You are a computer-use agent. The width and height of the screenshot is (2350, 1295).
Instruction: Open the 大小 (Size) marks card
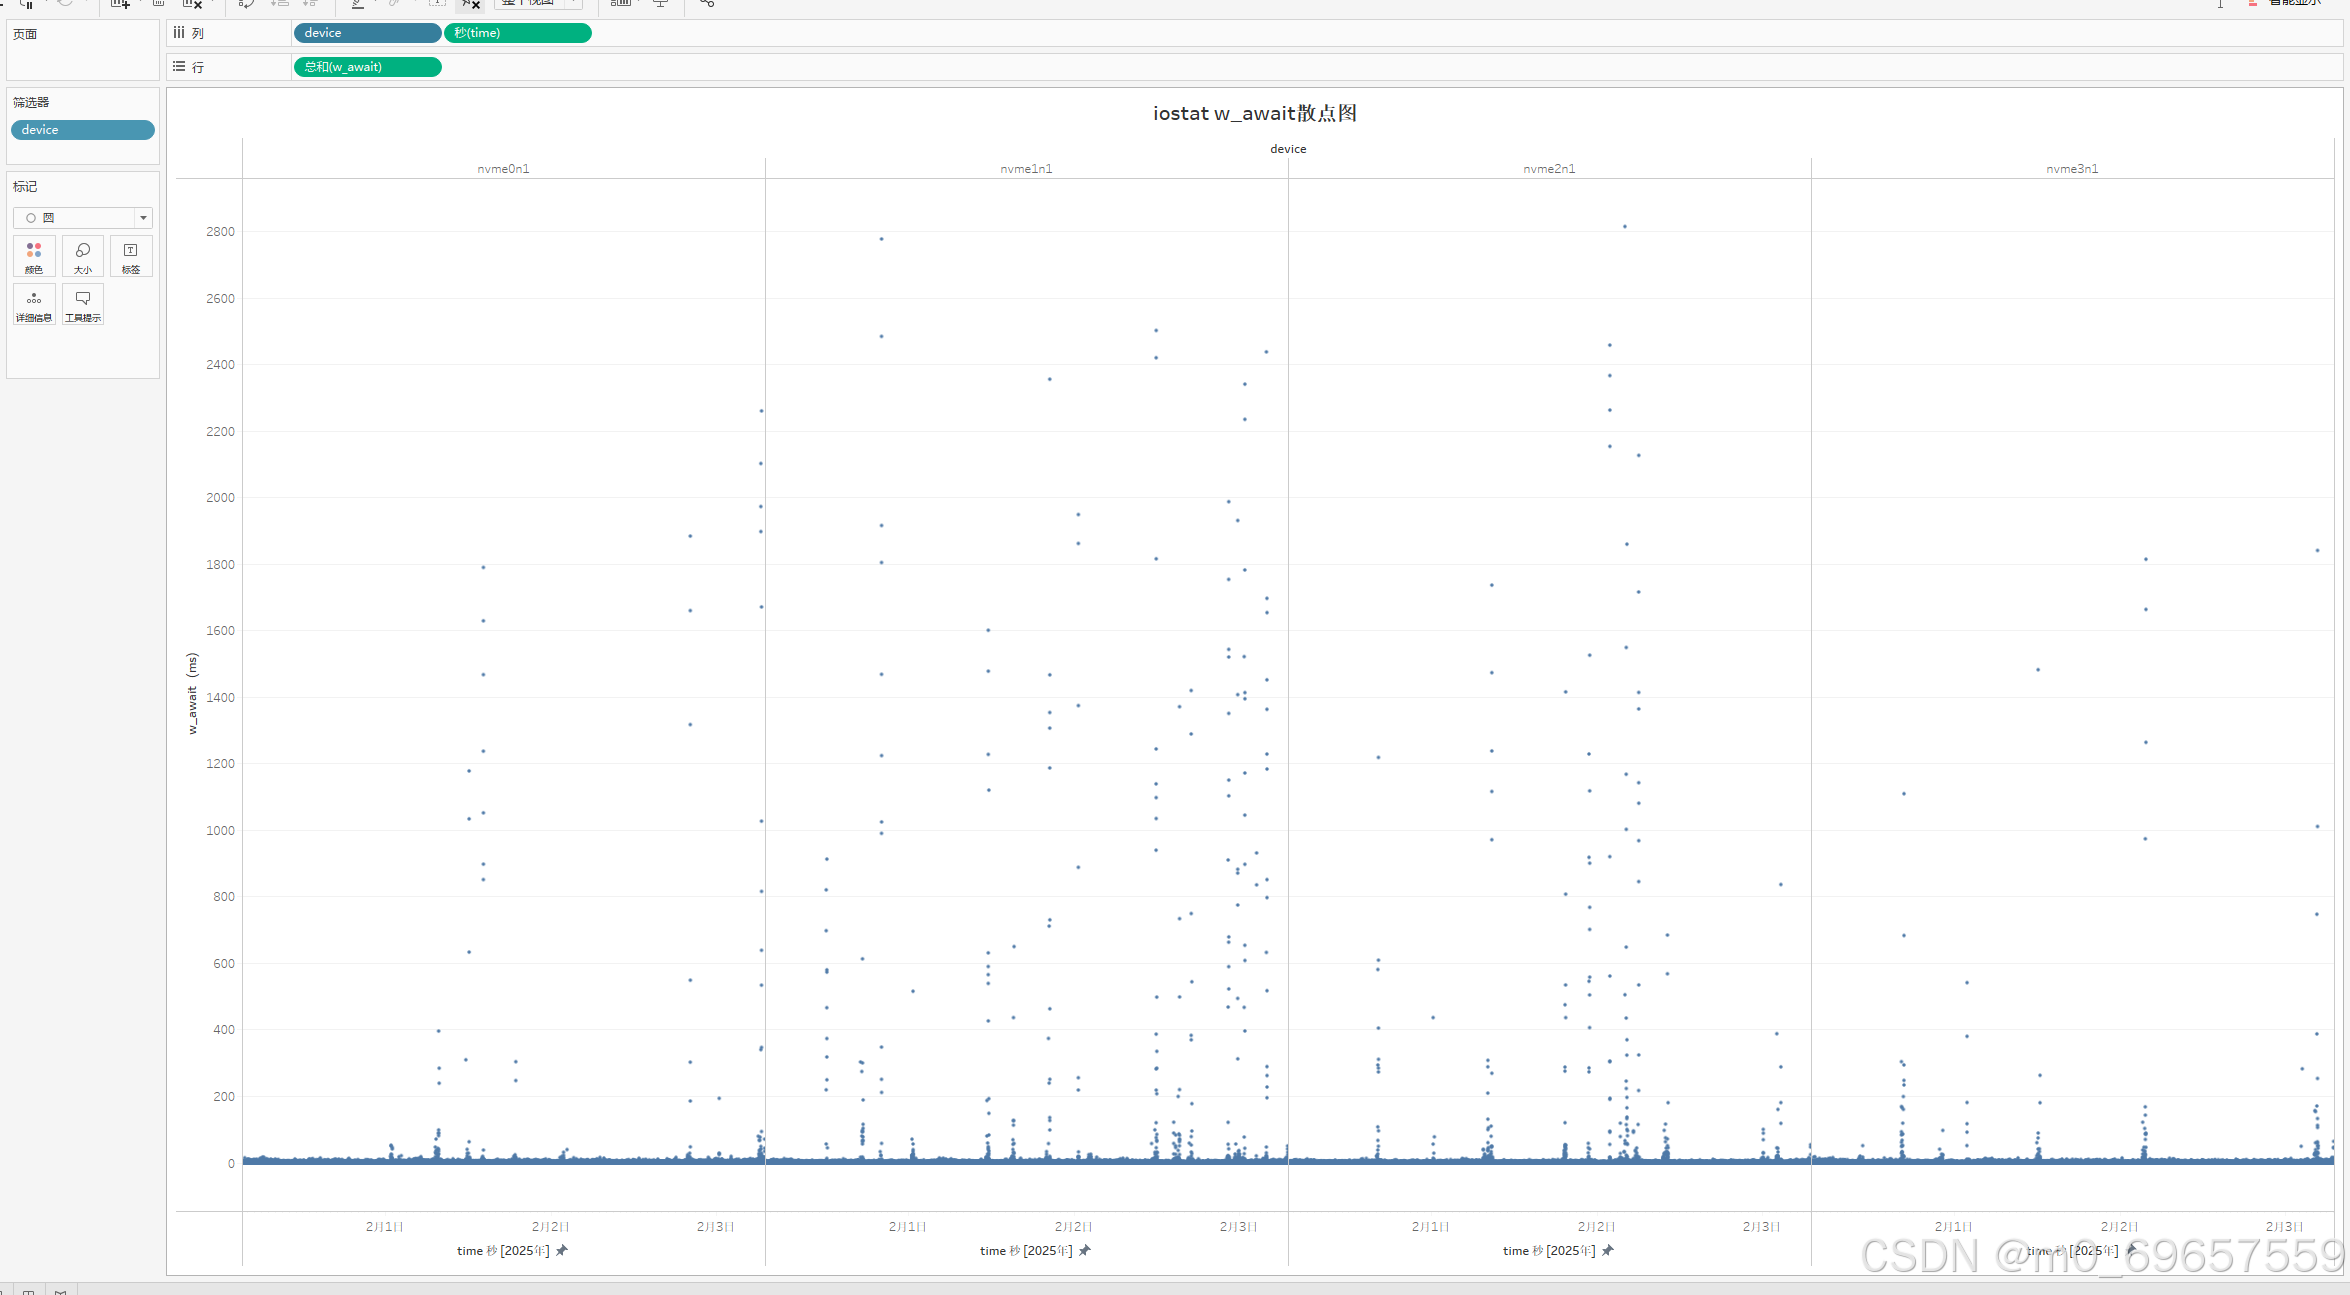(83, 256)
